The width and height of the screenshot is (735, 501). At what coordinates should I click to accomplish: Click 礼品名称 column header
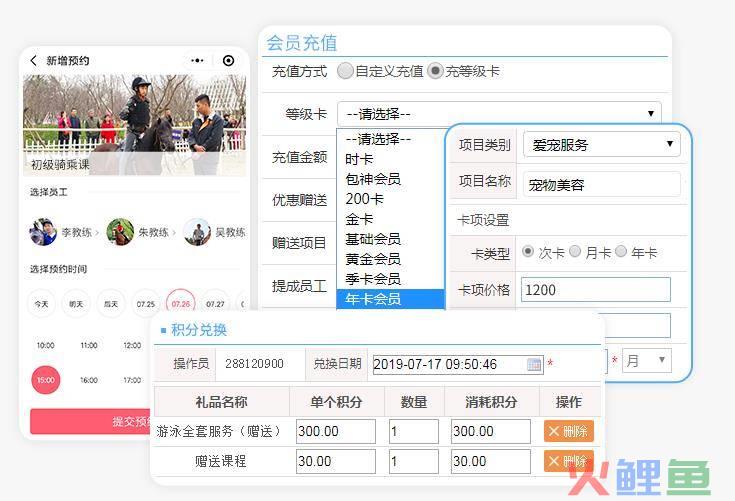point(221,402)
